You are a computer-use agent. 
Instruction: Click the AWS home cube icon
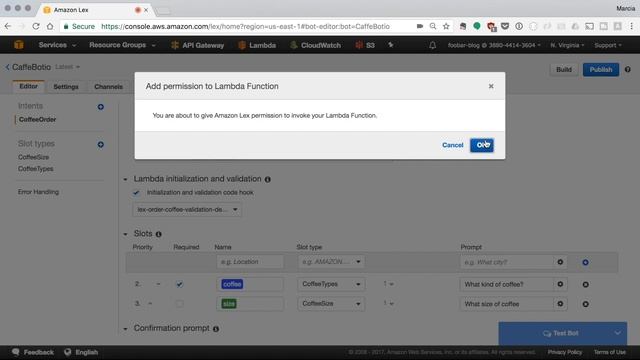(18, 45)
